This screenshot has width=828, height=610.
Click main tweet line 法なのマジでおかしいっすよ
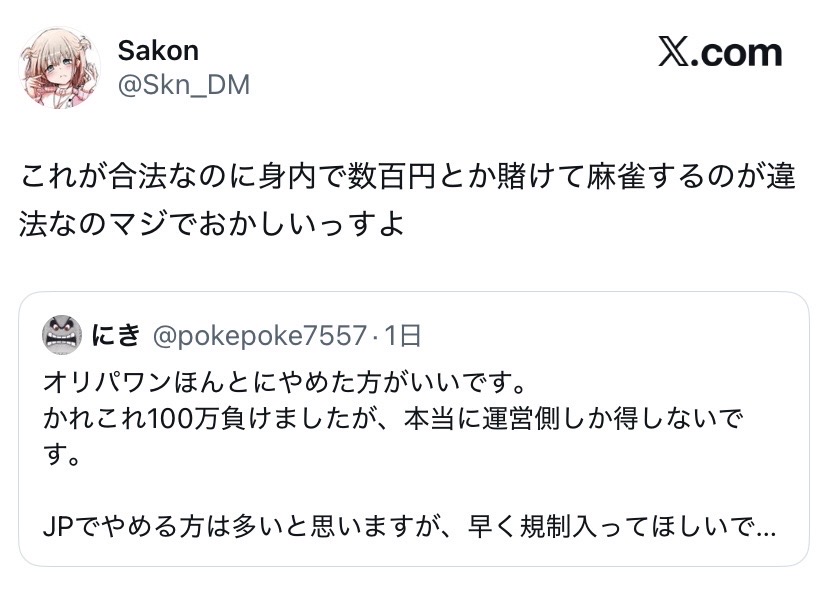[x=211, y=222]
